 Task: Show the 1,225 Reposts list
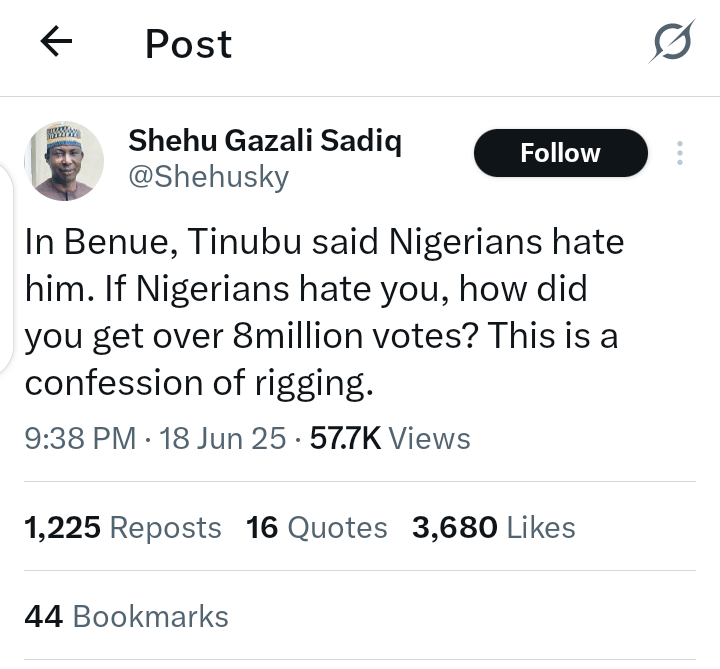coord(122,527)
